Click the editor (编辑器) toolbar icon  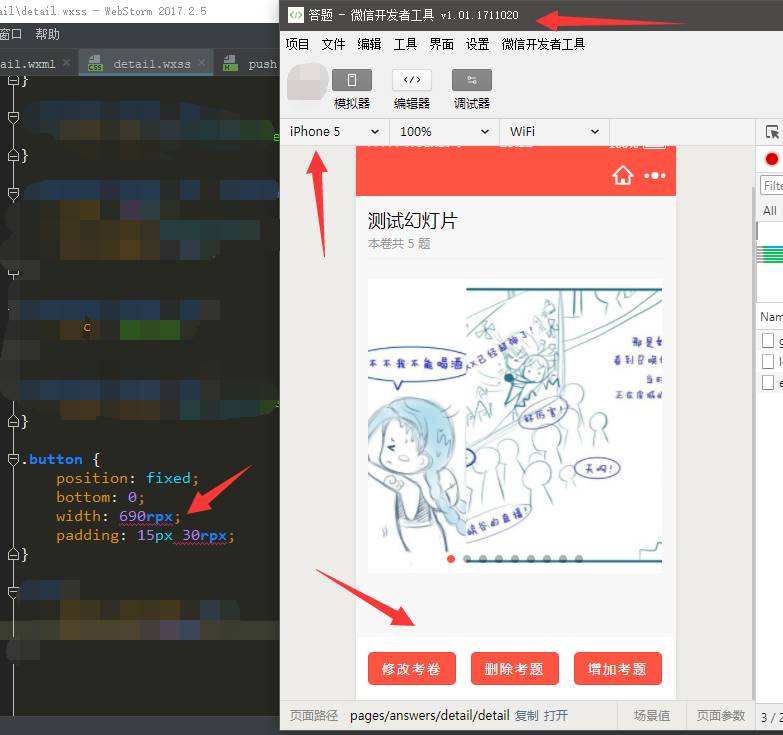pos(412,80)
